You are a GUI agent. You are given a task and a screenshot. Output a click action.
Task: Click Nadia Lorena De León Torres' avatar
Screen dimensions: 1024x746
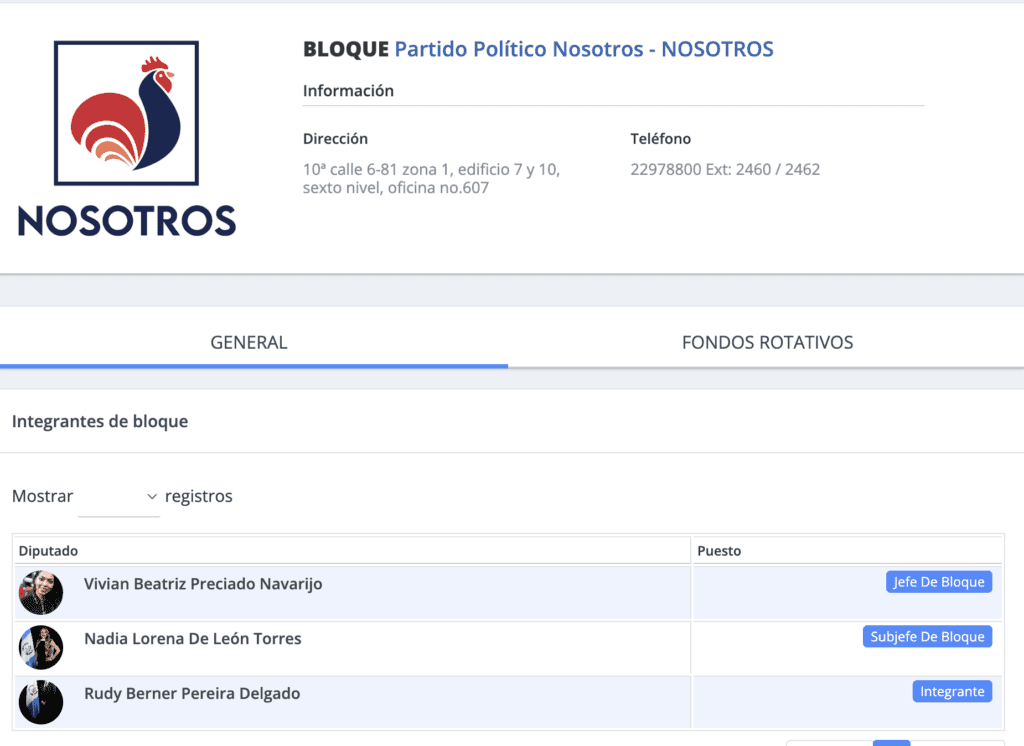(41, 648)
